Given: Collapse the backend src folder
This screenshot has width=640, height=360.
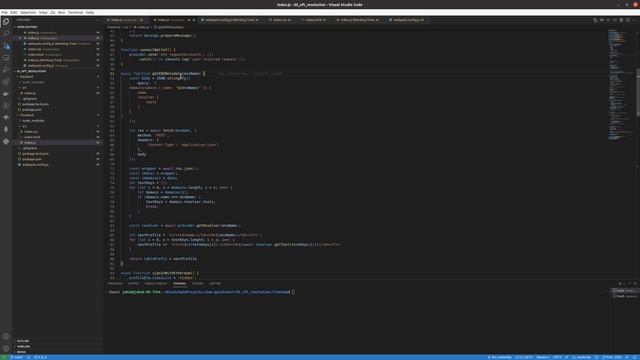Looking at the screenshot, I should 24,88.
